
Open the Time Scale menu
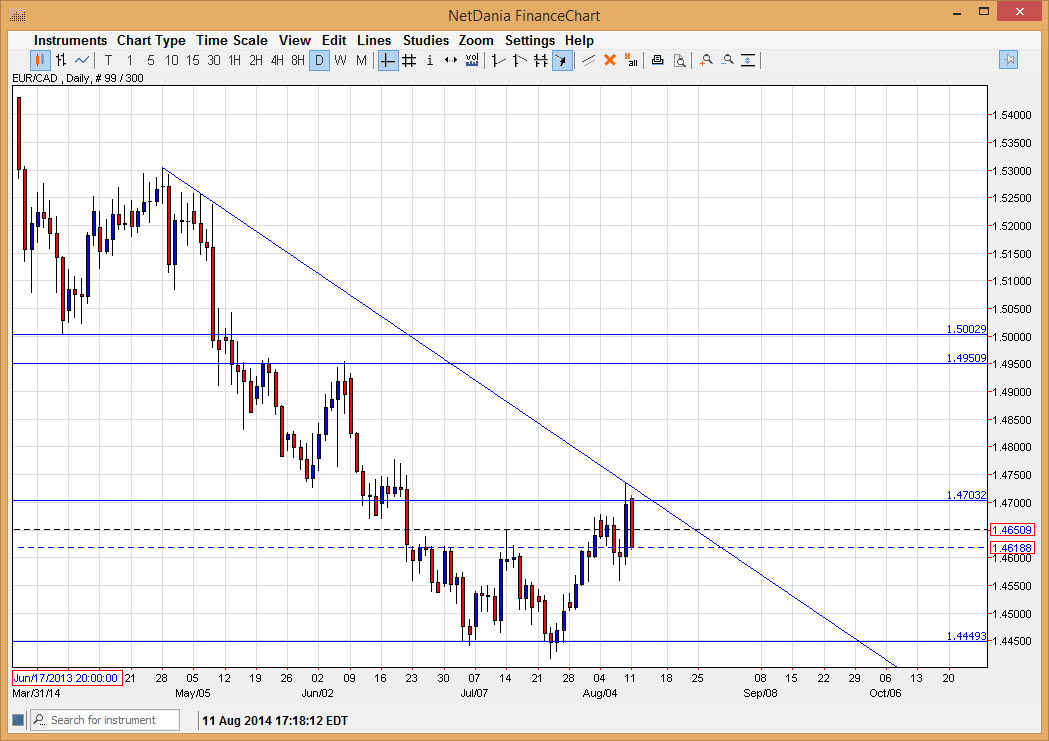coord(232,40)
